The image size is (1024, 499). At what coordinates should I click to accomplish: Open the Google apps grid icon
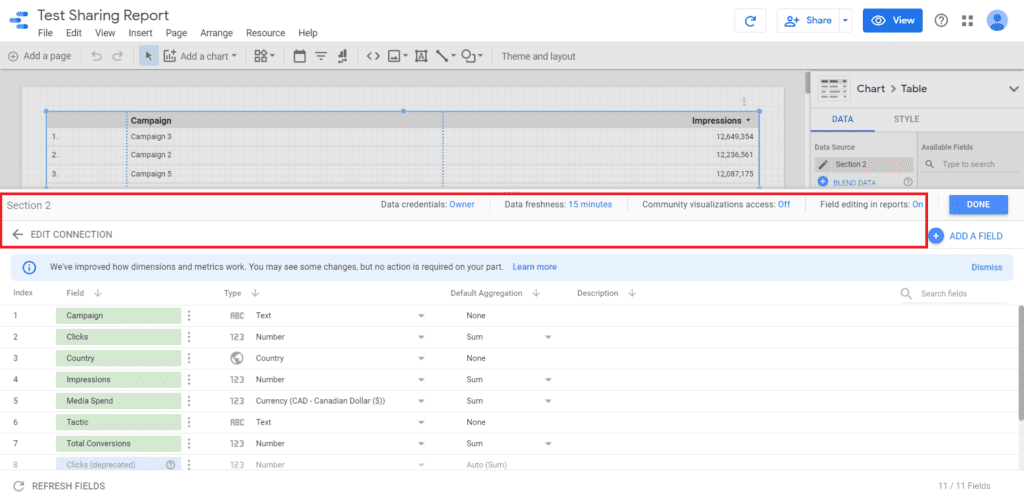(968, 20)
